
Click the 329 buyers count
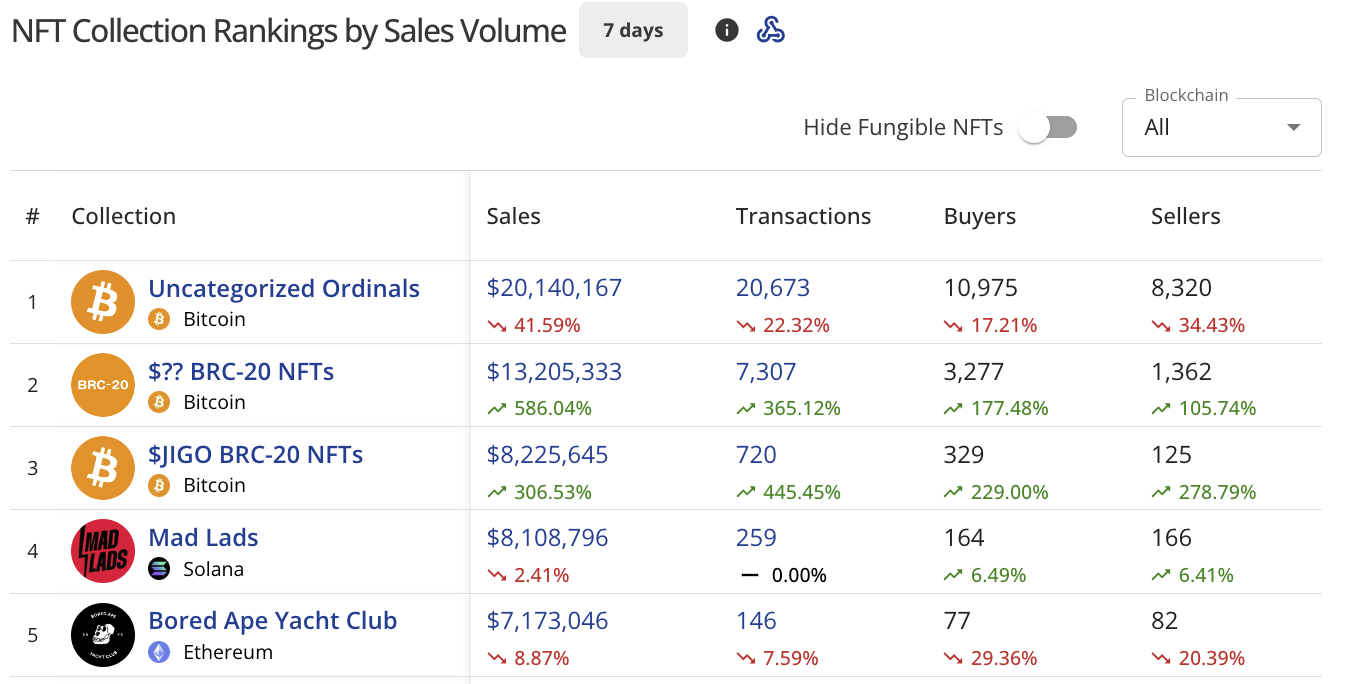click(964, 454)
